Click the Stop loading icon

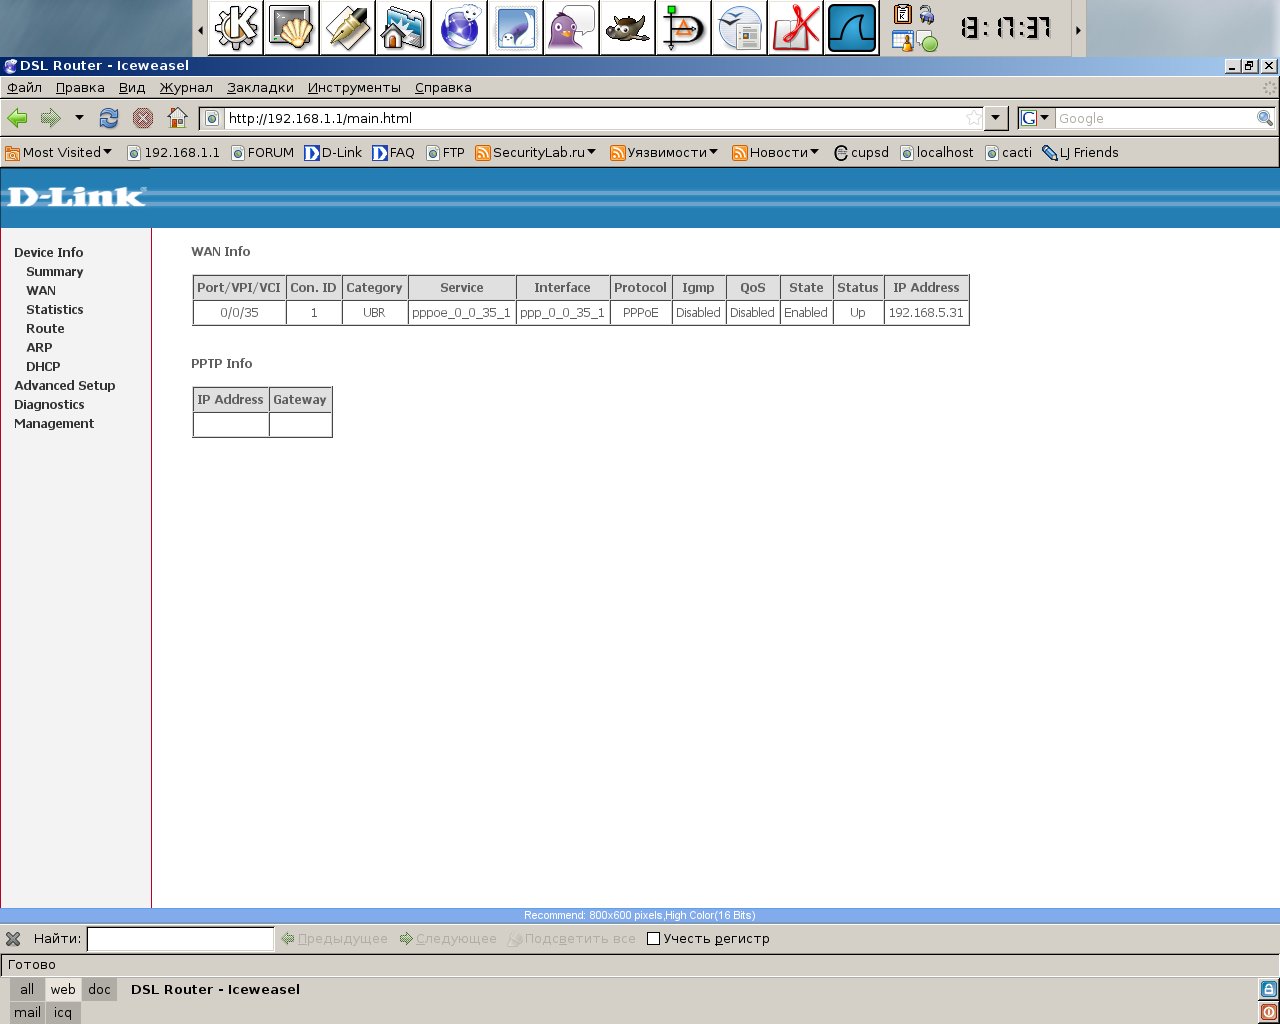[x=143, y=118]
